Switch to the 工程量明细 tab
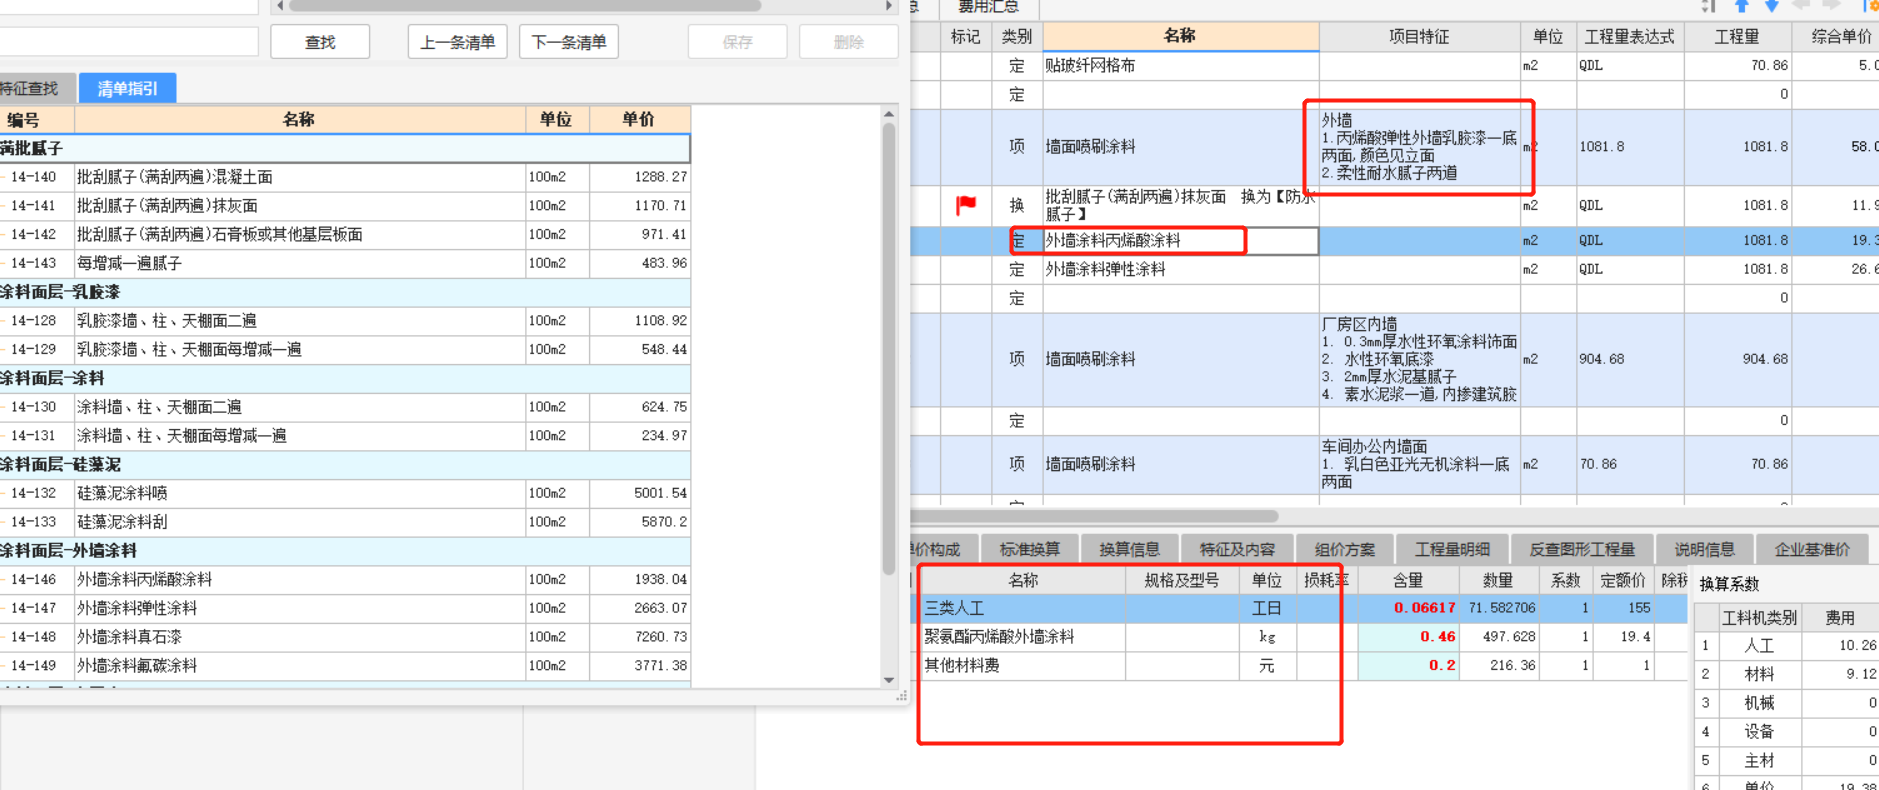The image size is (1879, 790). (1452, 549)
